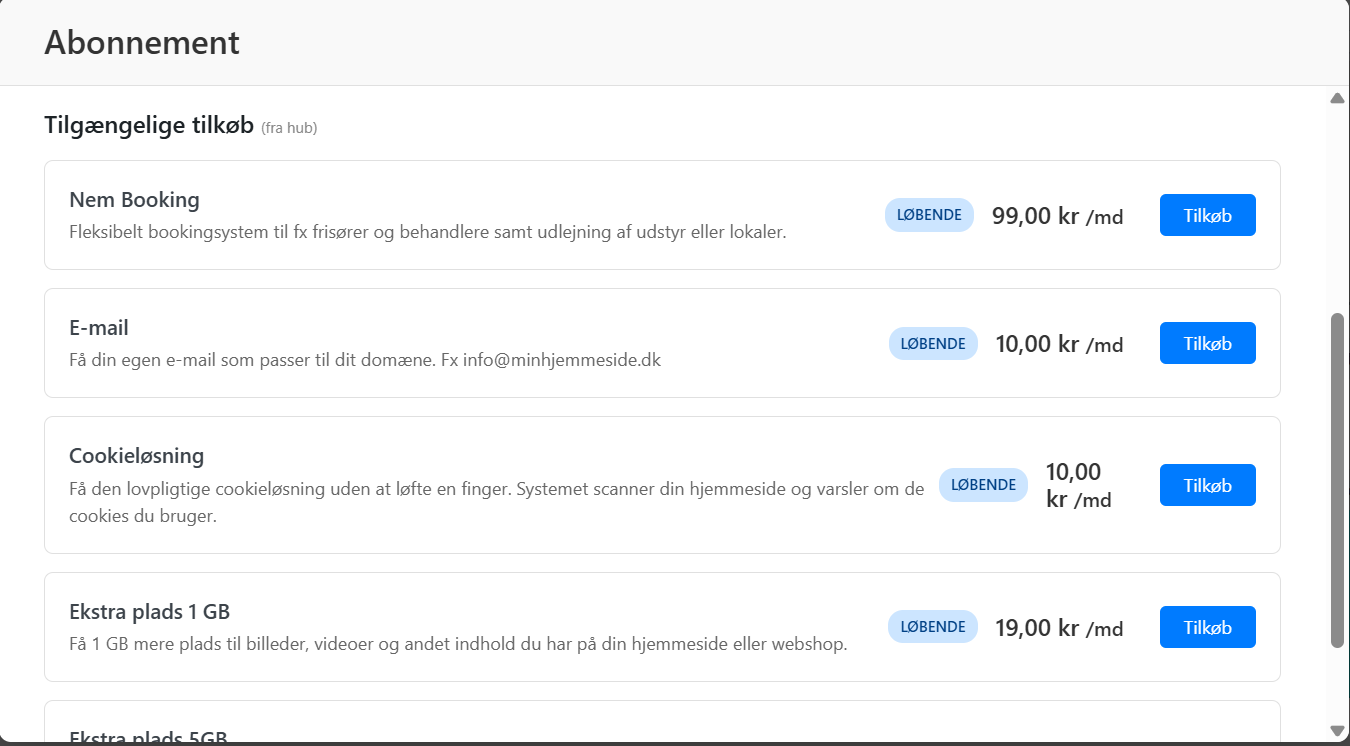The height and width of the screenshot is (746, 1350).
Task: Select the 'Cookieløsning' title text
Action: pyautogui.click(x=136, y=456)
